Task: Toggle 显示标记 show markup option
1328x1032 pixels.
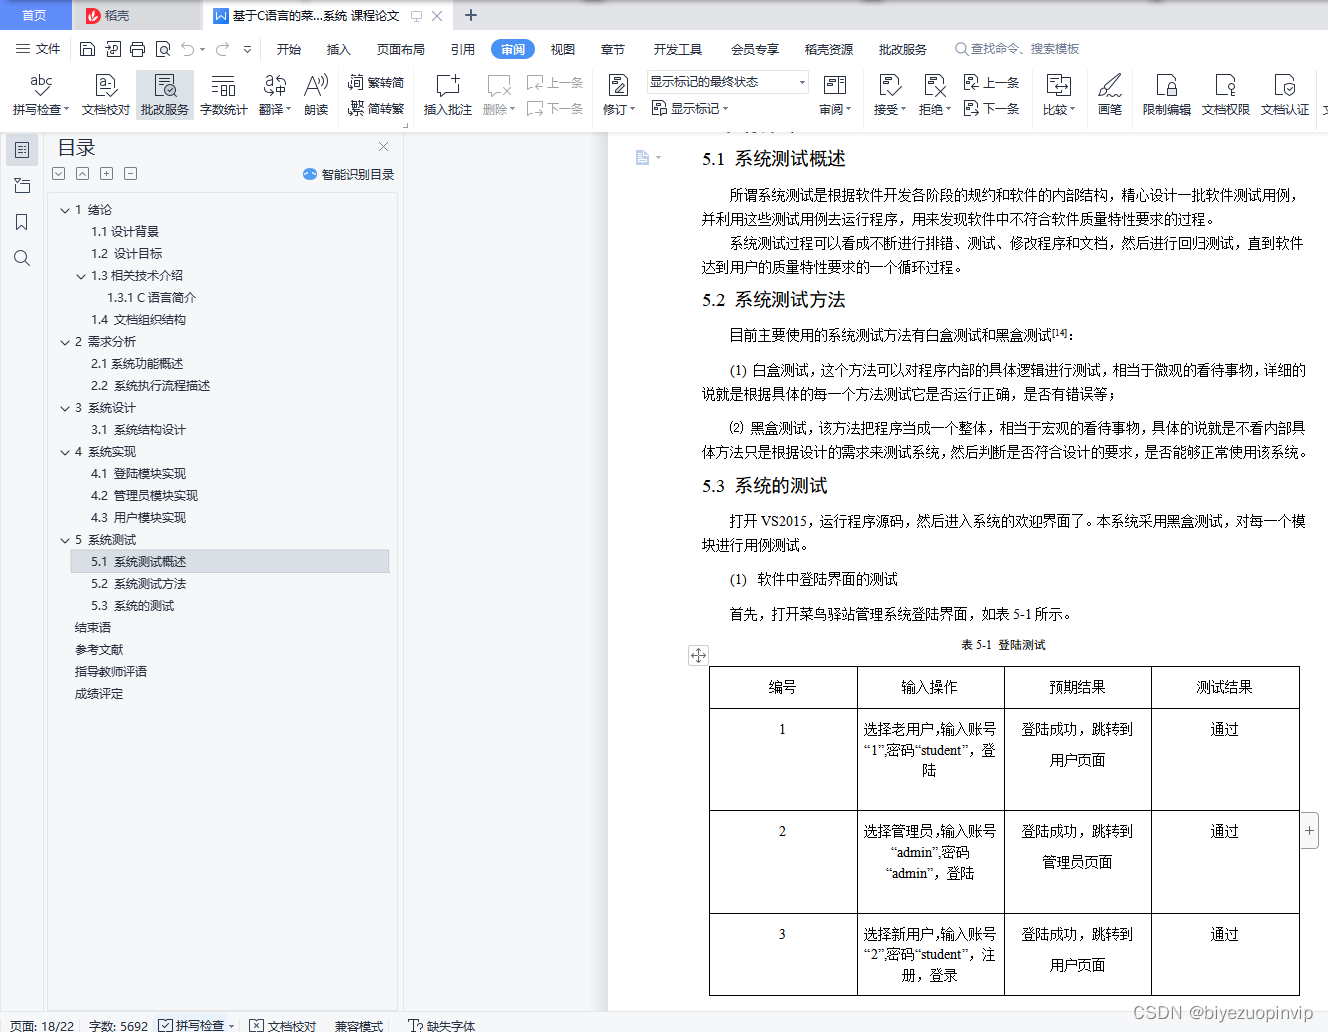Action: (690, 108)
